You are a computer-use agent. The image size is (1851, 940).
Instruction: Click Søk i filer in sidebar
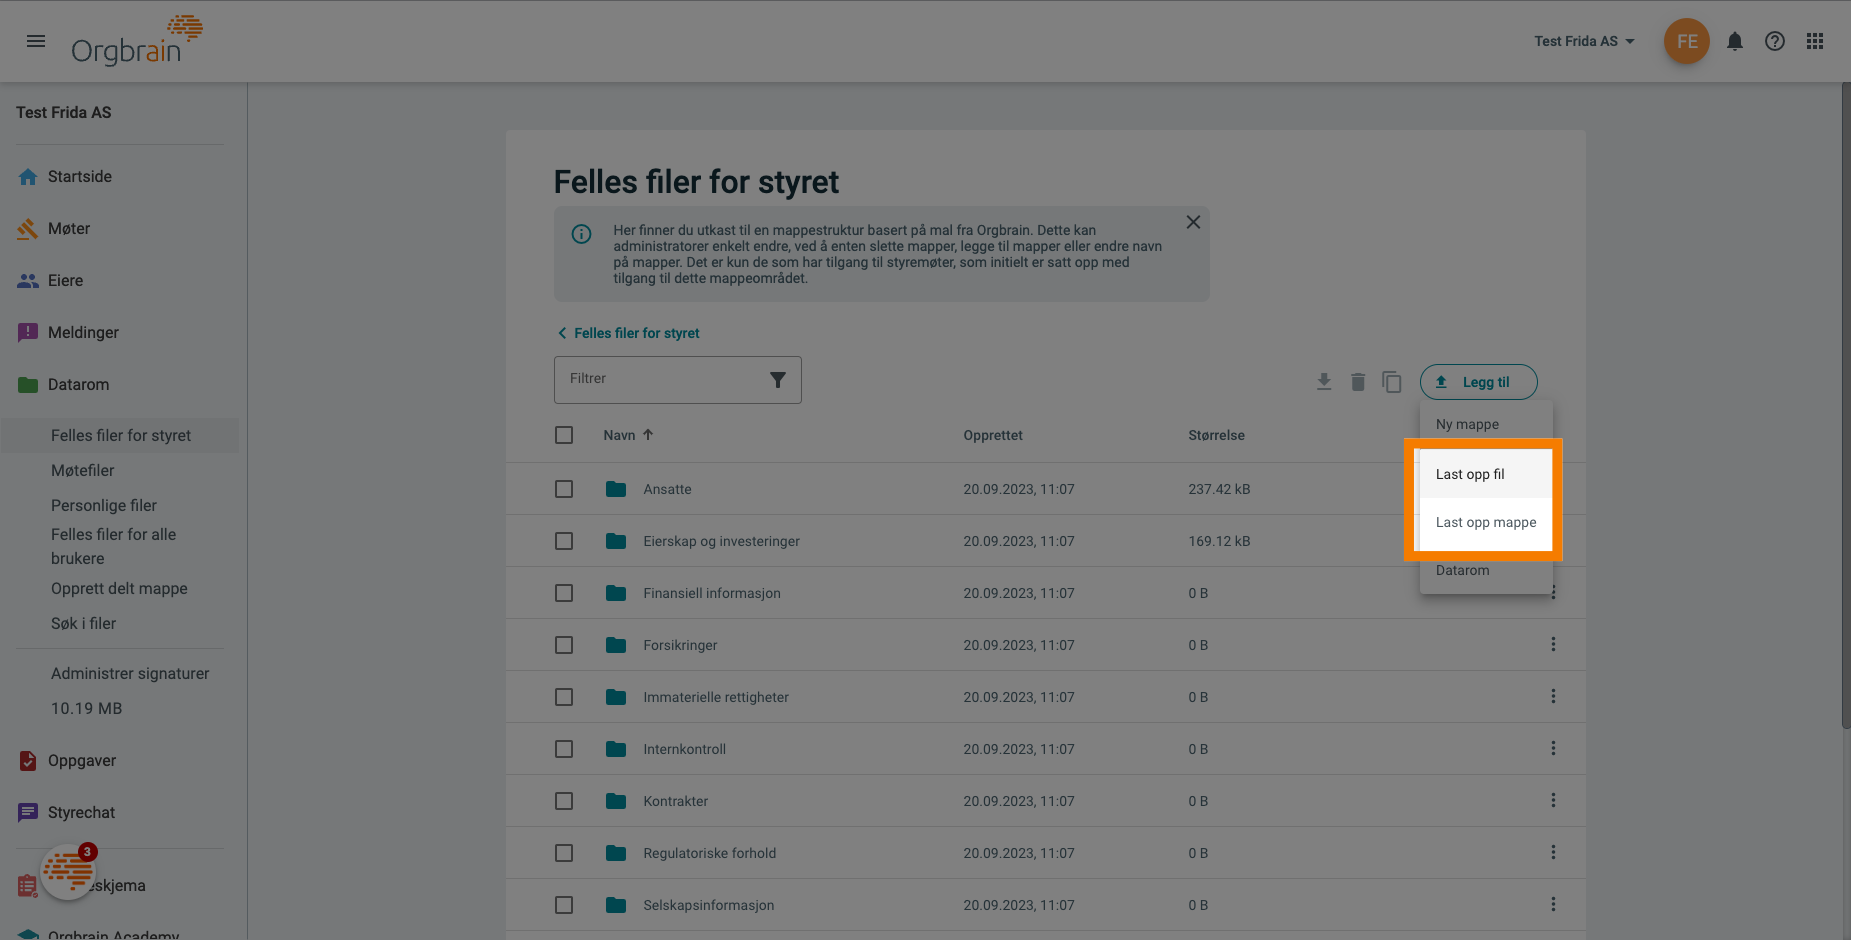[83, 624]
